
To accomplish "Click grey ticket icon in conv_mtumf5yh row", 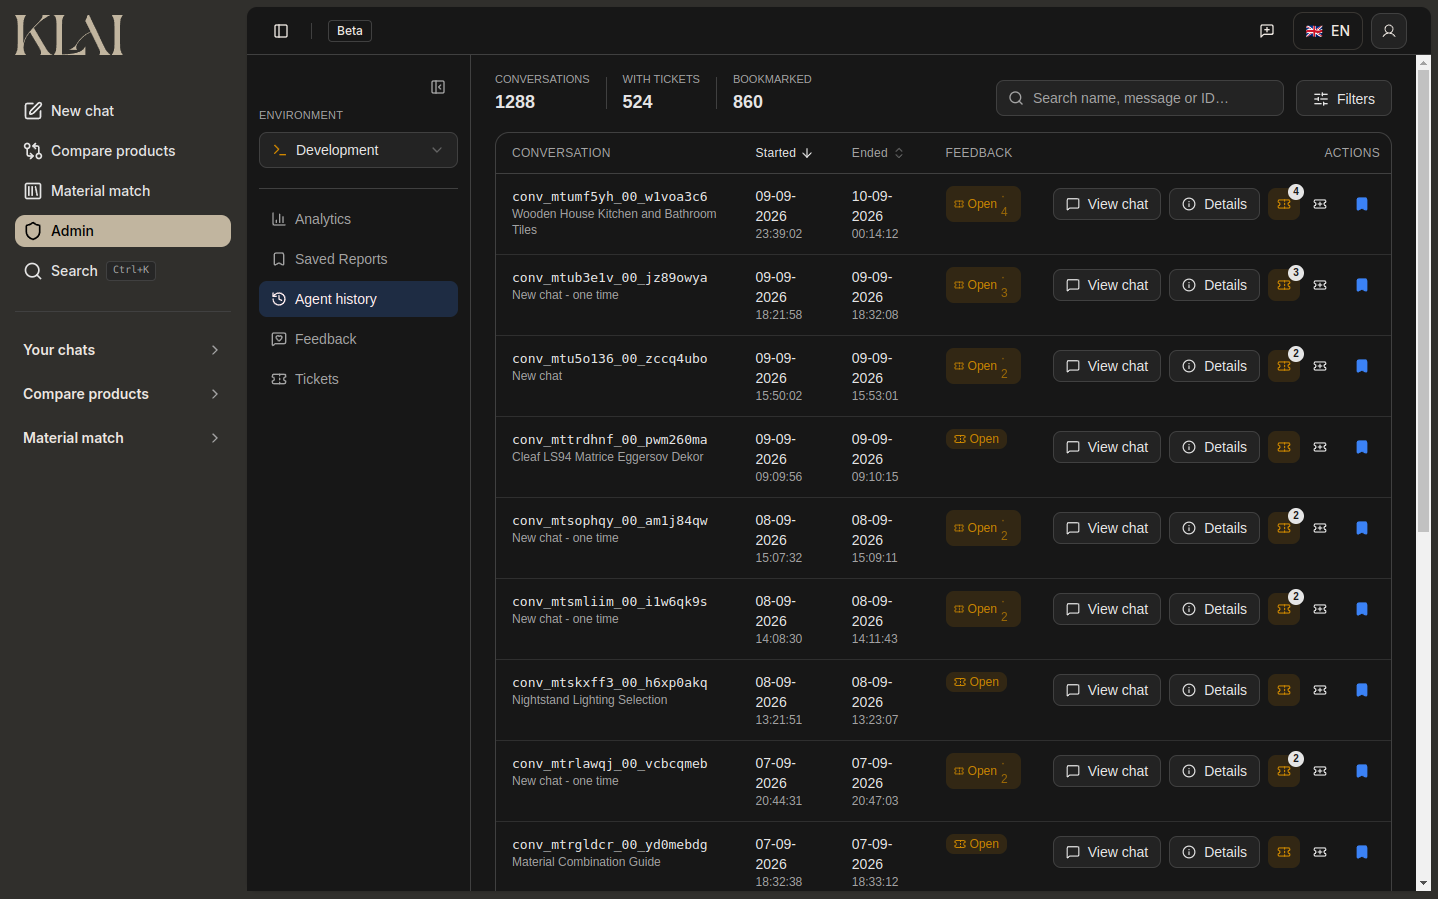I will click(1320, 204).
